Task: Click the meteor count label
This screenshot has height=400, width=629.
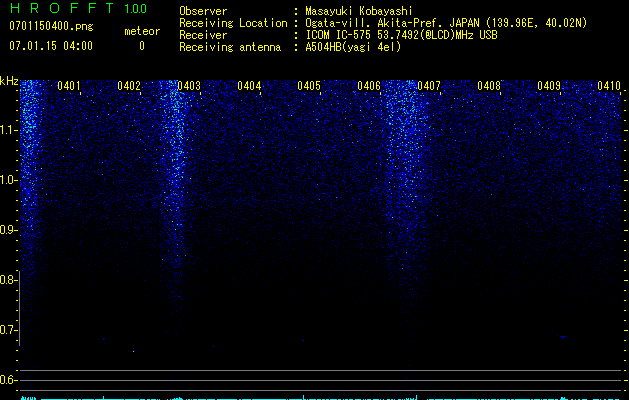Action: coord(142,31)
